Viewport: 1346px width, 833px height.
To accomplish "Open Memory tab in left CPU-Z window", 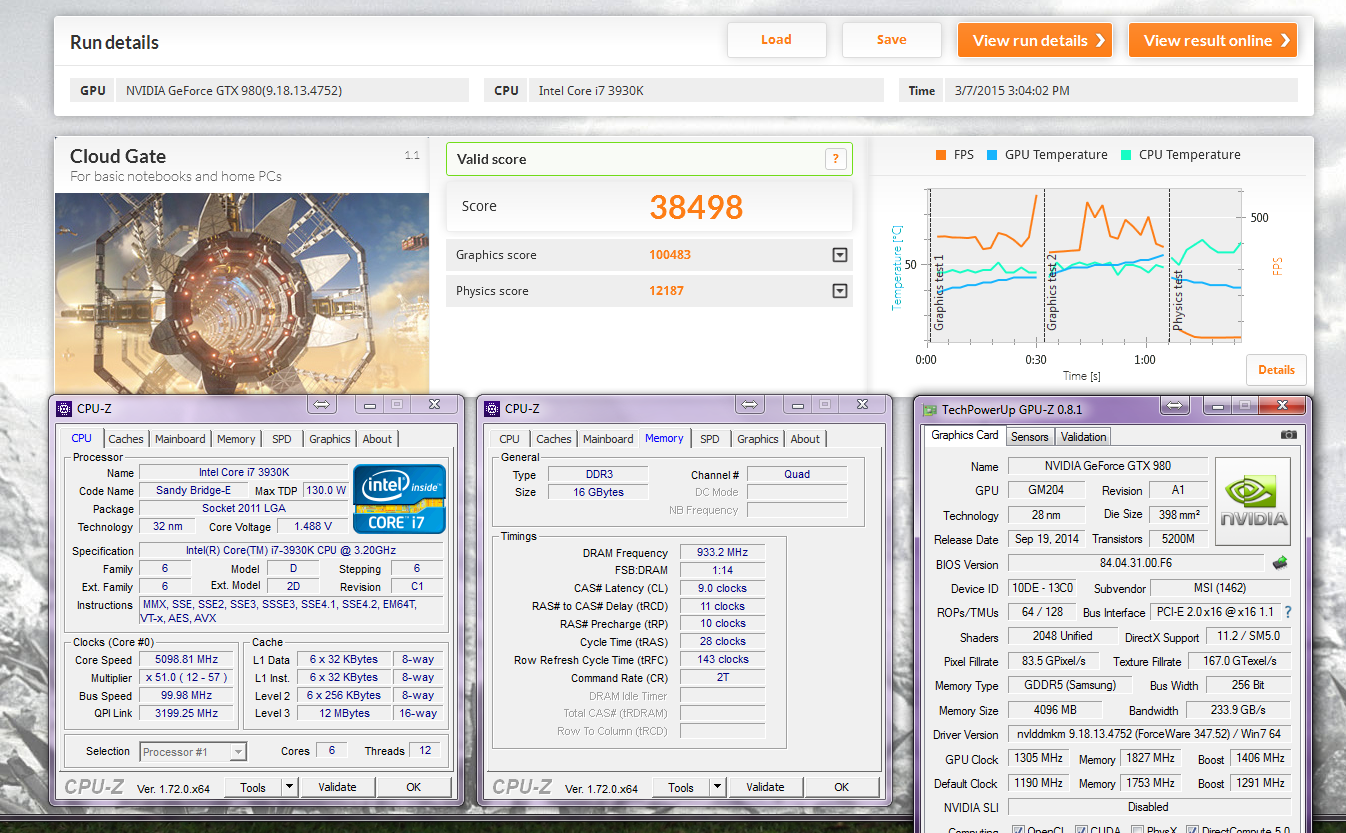I will pyautogui.click(x=236, y=439).
